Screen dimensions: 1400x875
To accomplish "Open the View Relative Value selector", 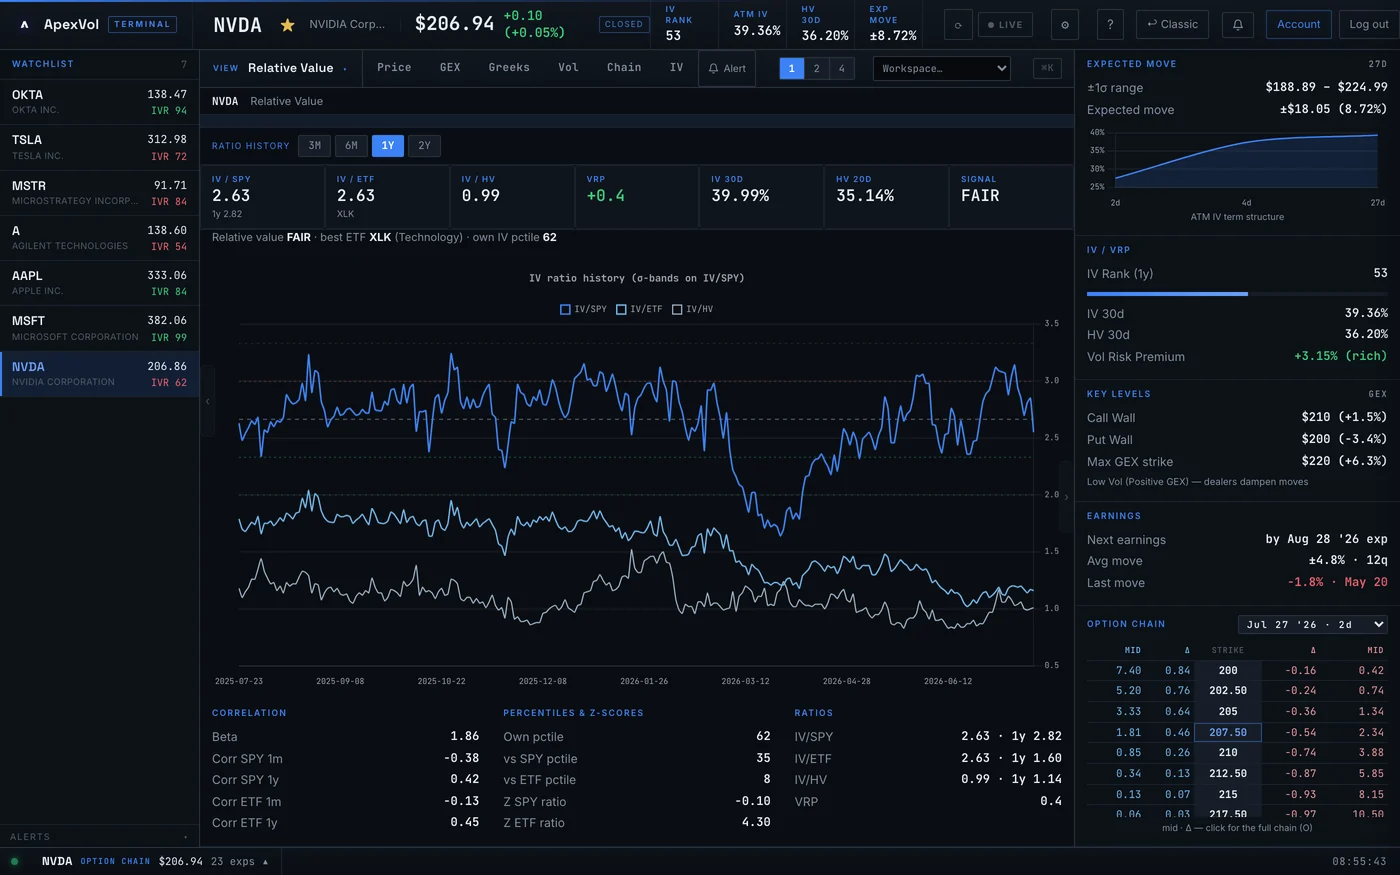I will [x=280, y=68].
